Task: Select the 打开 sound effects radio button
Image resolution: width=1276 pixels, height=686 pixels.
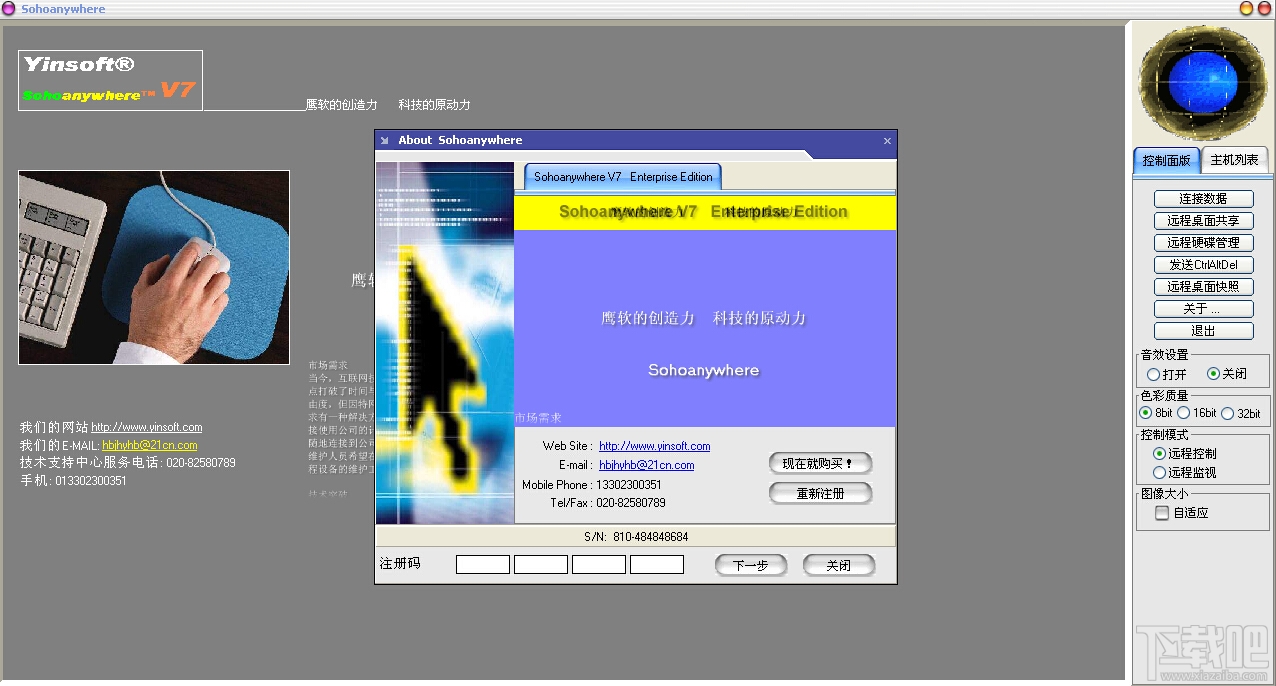Action: (1167, 374)
